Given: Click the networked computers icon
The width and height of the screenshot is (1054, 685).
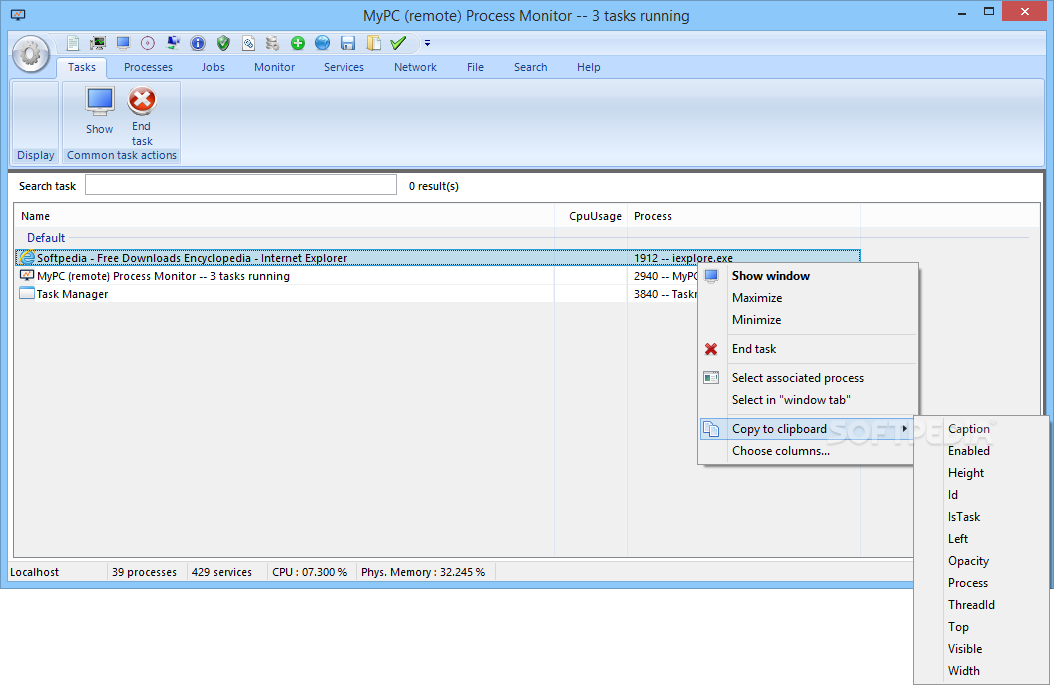Looking at the screenshot, I should 173,43.
